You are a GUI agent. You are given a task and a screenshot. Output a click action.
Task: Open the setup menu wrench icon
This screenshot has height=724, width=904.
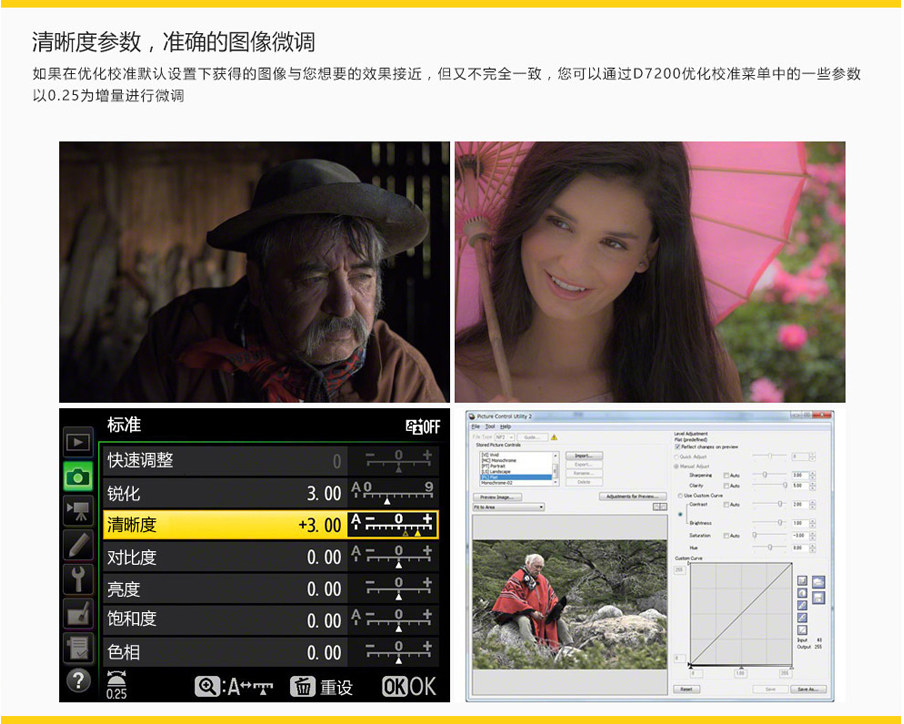pos(78,579)
